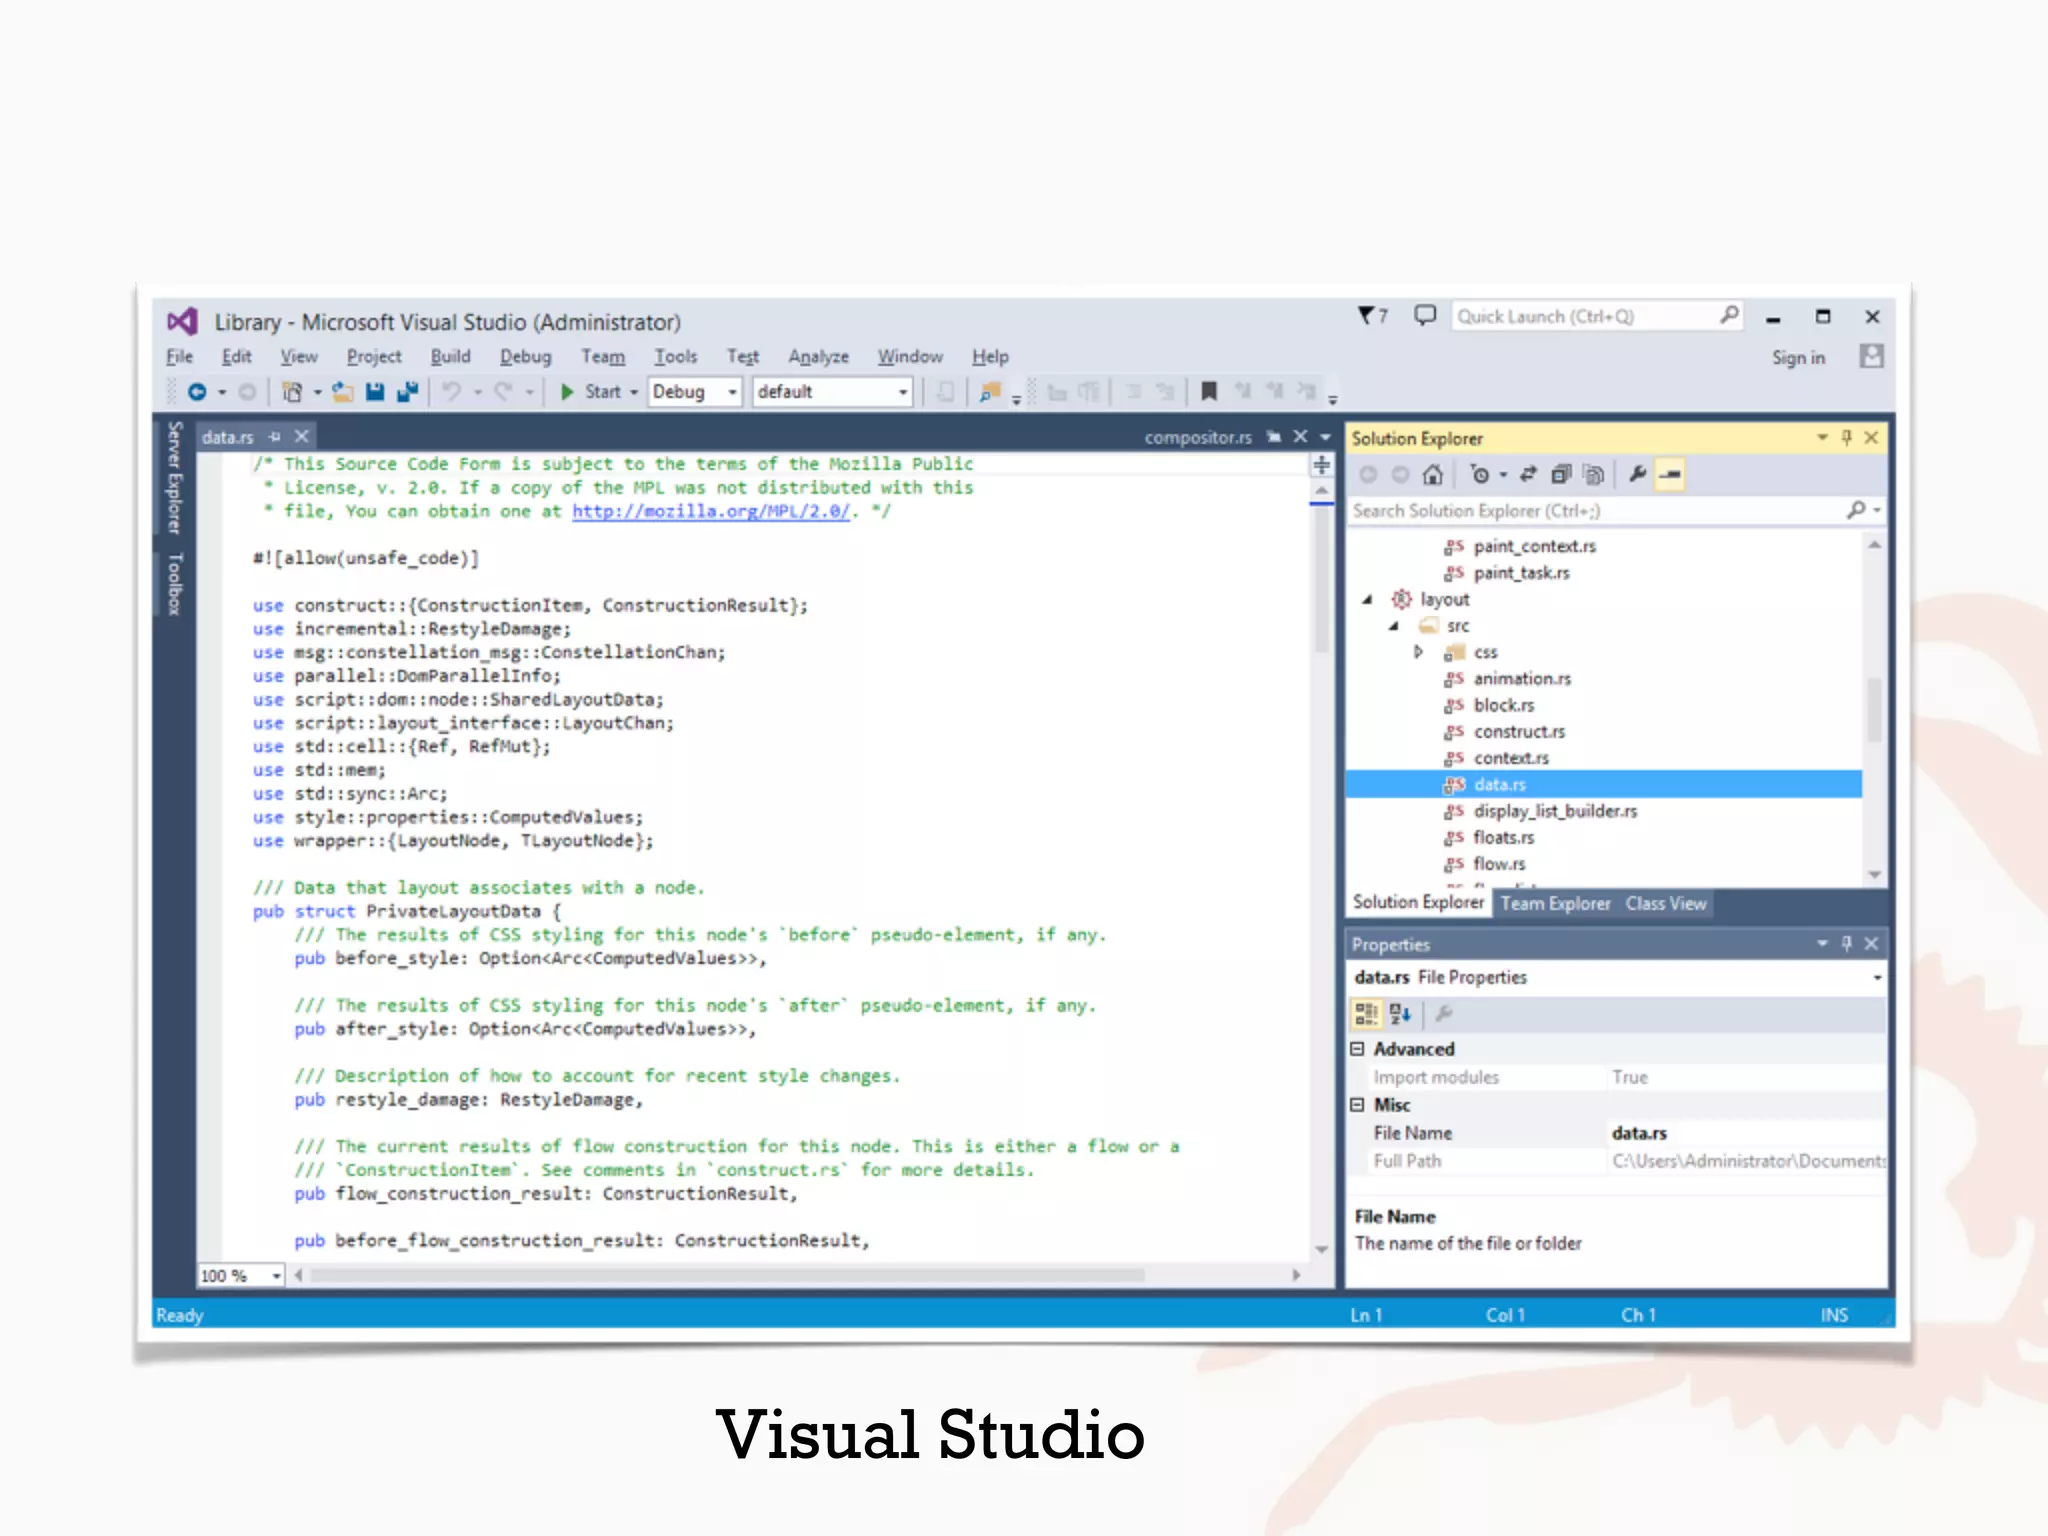This screenshot has height=1536, width=2048.
Task: Click the Open File folder icon
Action: [x=343, y=392]
